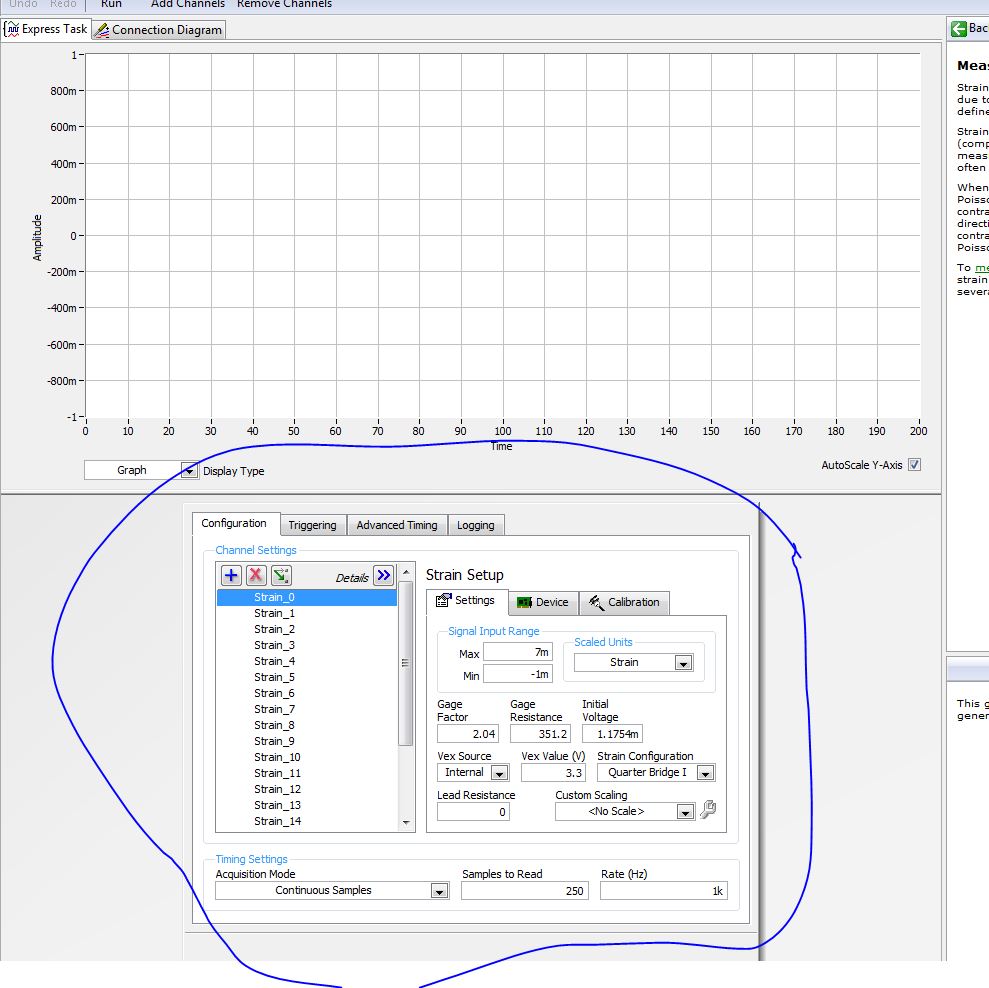Click the Undo toolbar button

tap(23, 4)
